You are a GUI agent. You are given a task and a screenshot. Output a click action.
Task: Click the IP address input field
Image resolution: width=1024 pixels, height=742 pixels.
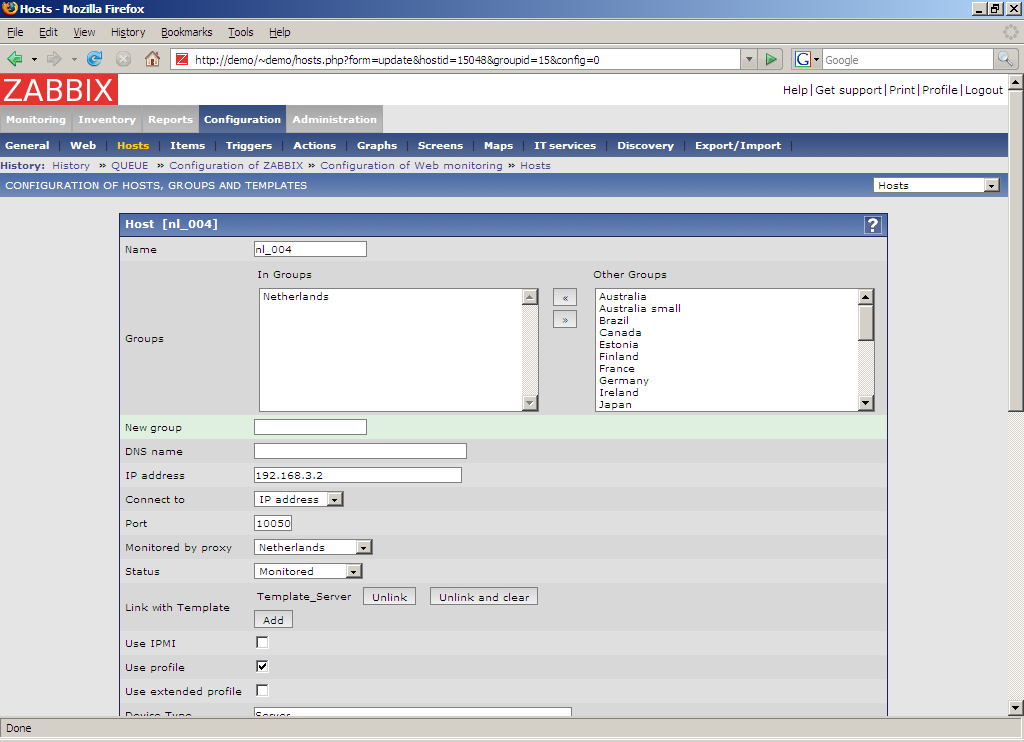358,476
